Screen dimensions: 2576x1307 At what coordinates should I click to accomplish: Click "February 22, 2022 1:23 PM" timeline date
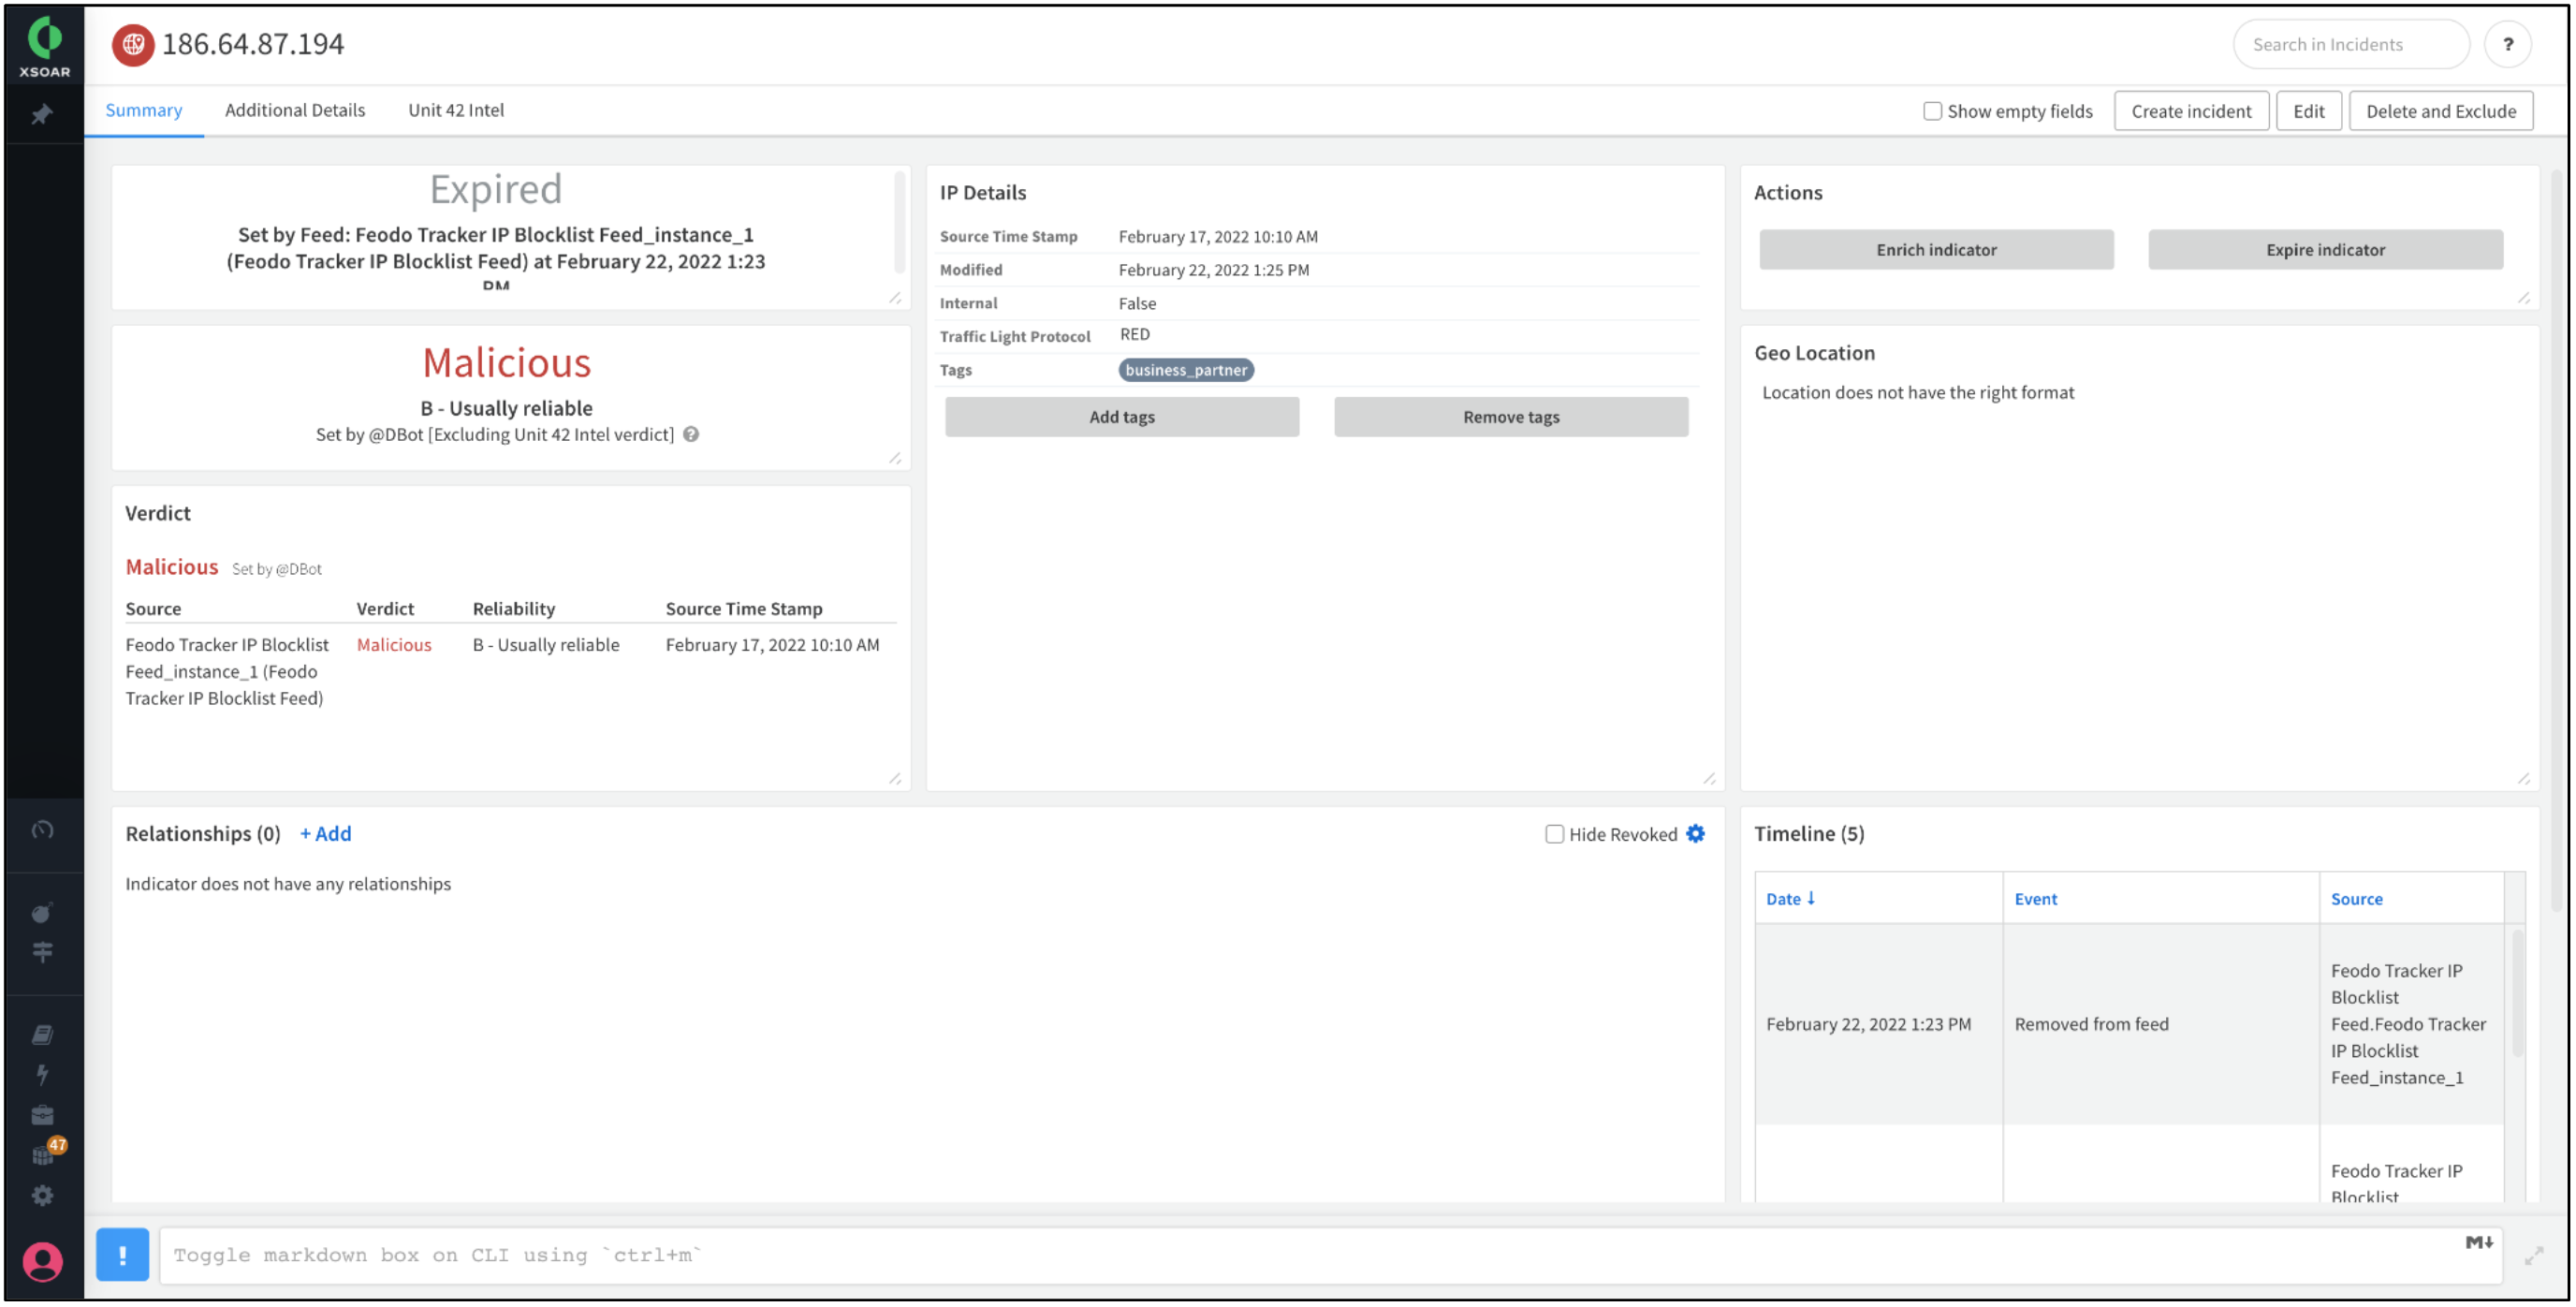click(1869, 1025)
